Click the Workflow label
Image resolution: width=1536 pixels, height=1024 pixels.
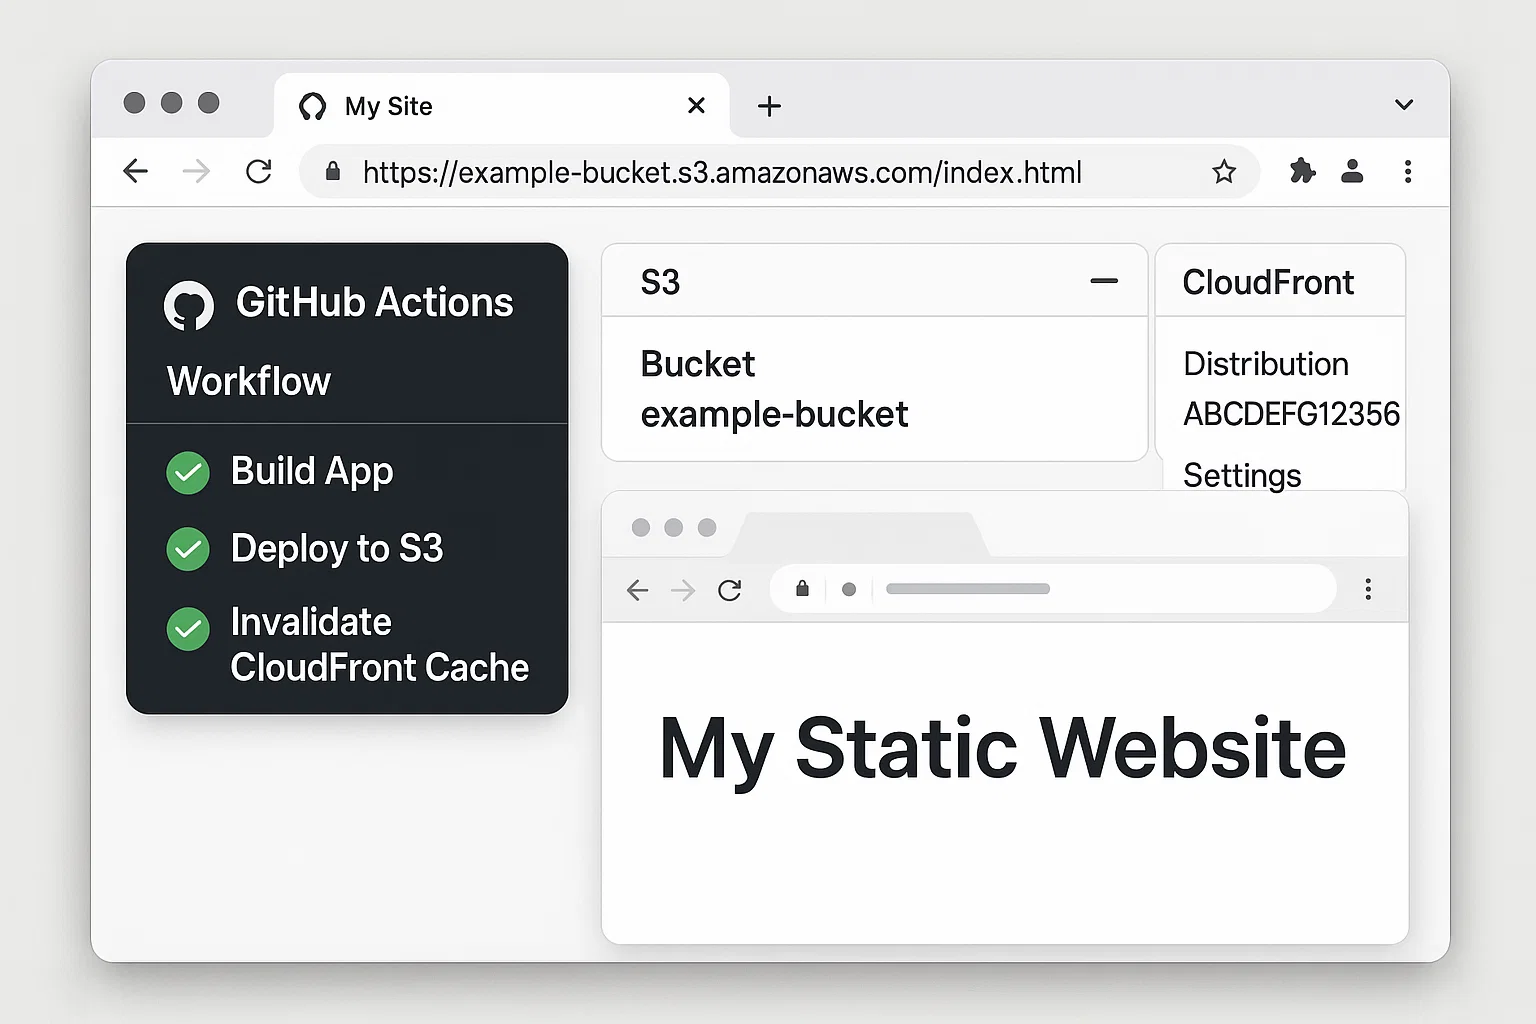coord(249,381)
